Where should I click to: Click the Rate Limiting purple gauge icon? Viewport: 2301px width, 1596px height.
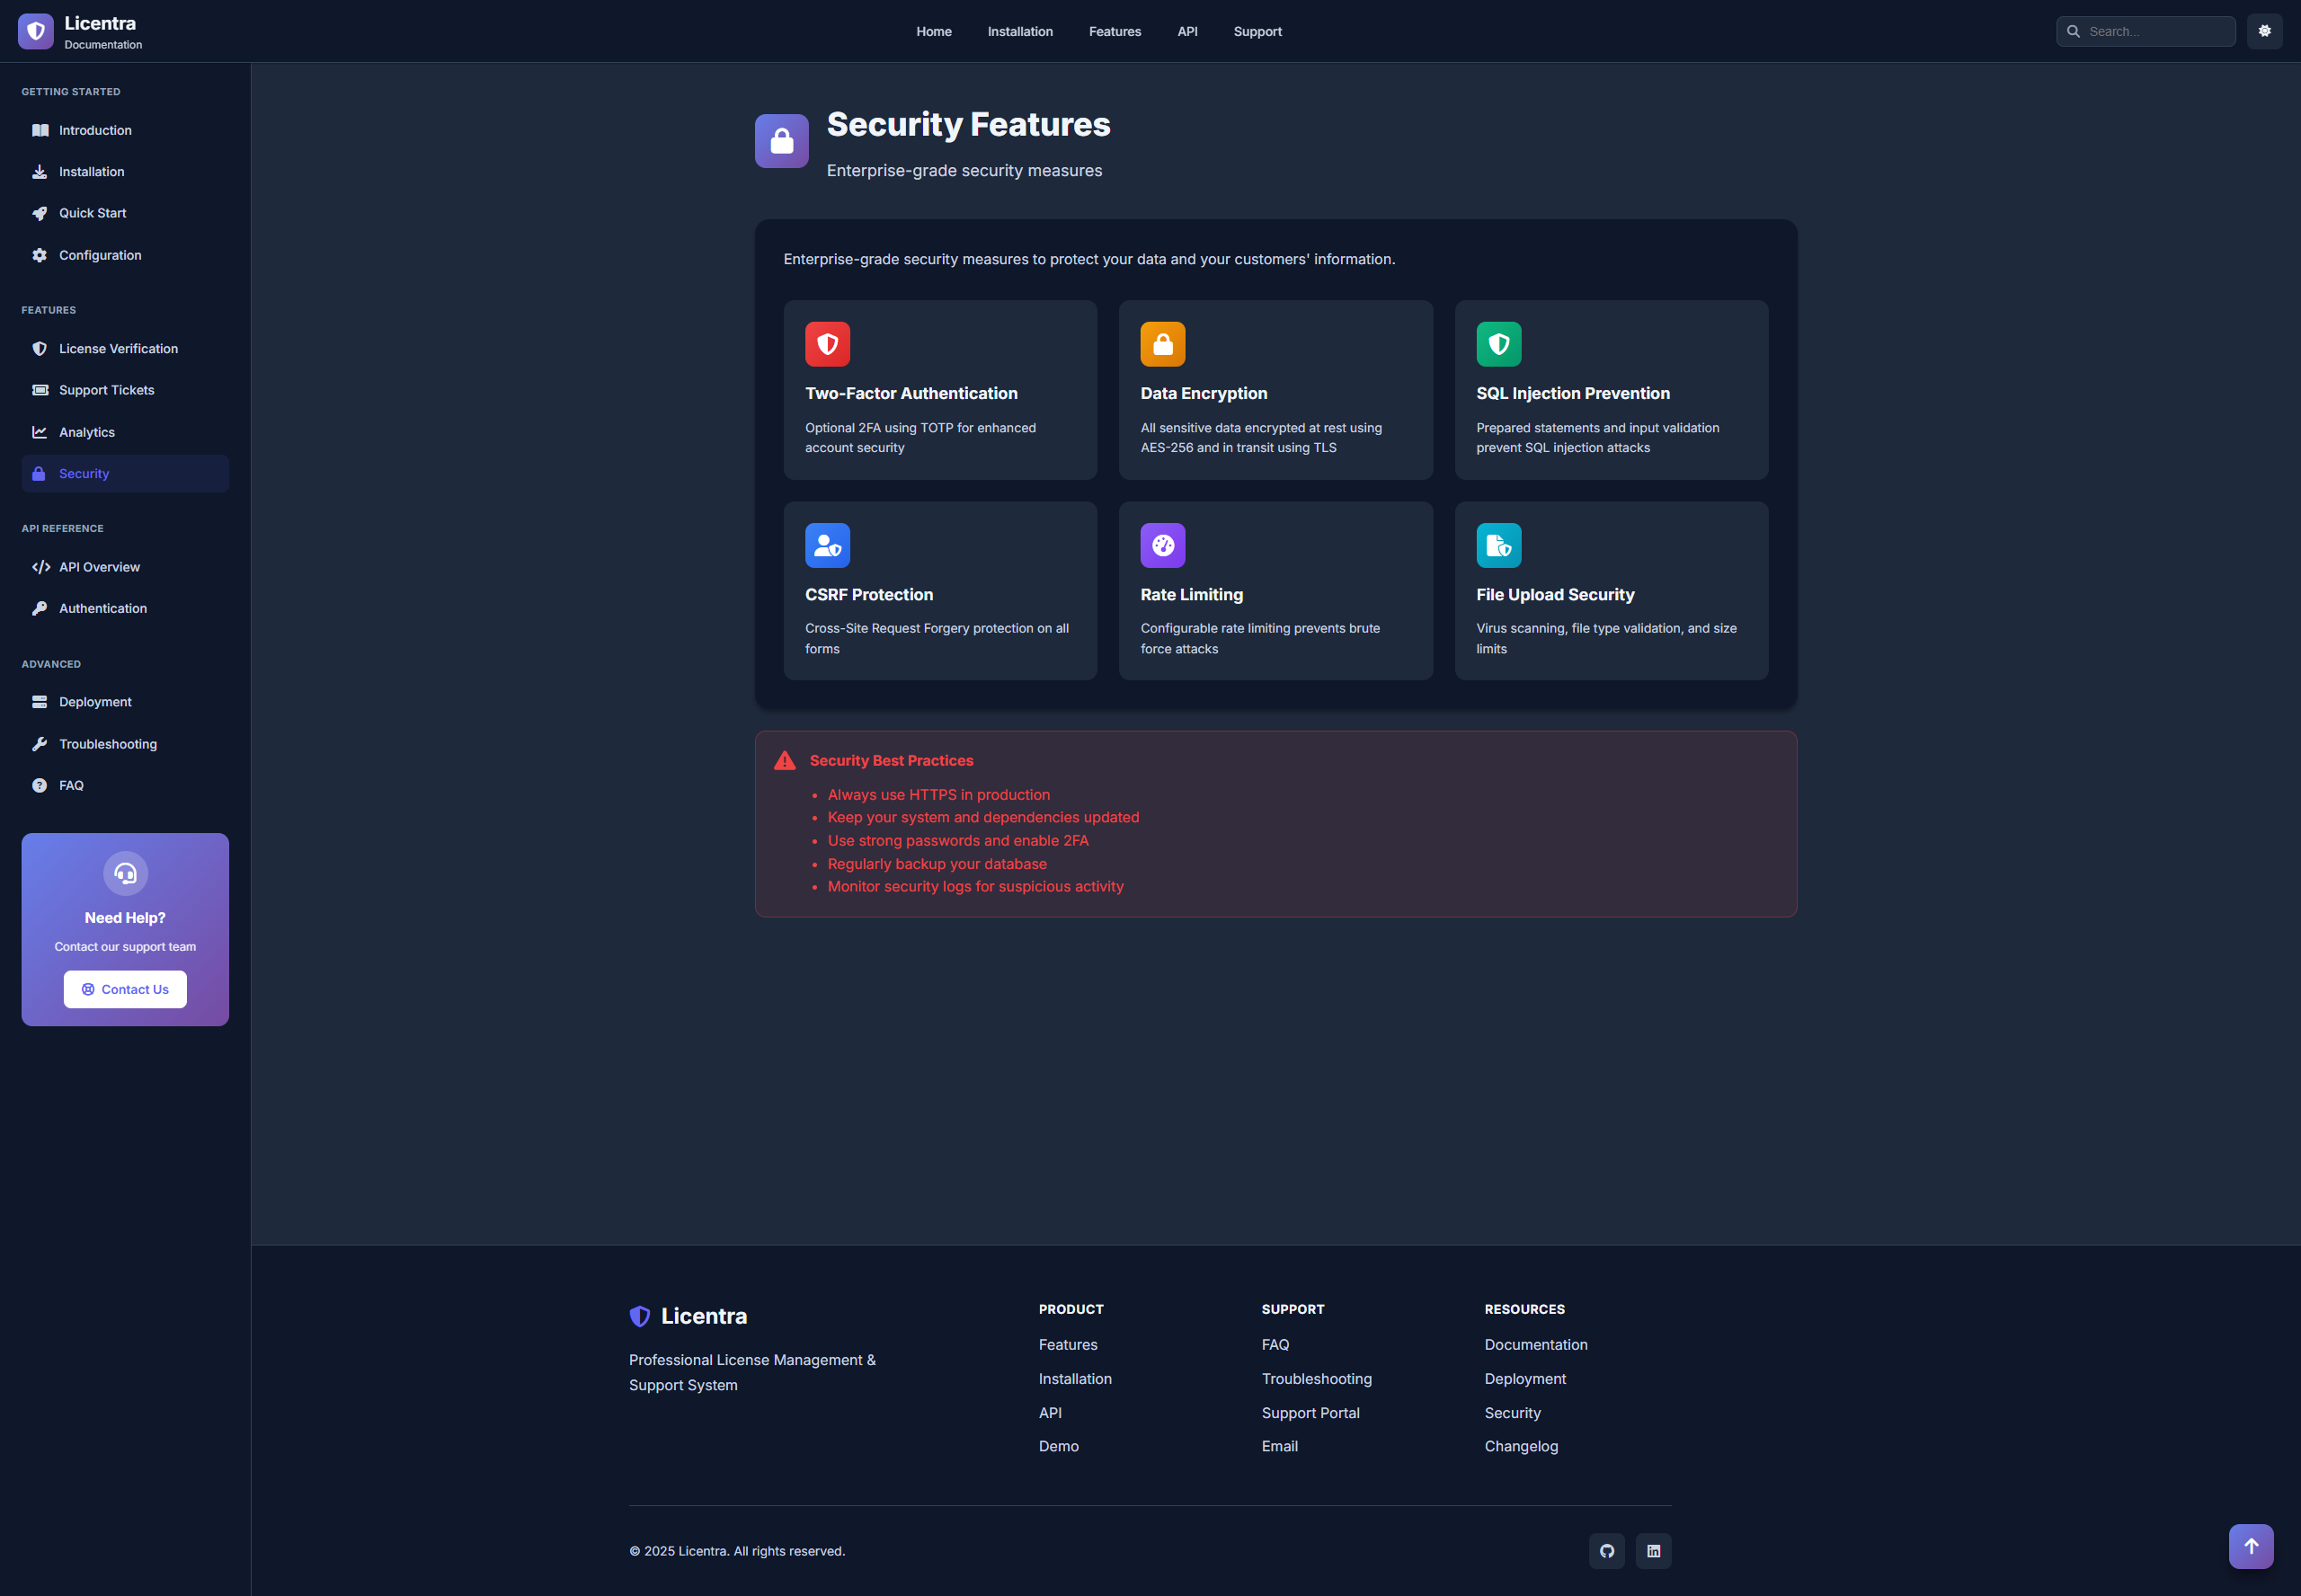point(1162,545)
